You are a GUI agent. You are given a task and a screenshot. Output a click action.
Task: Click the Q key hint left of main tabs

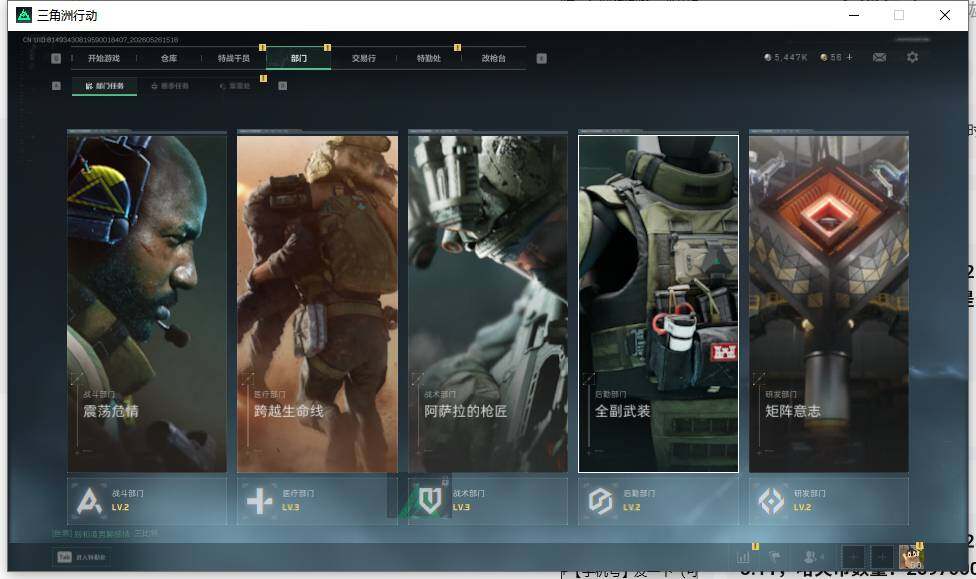coord(56,58)
